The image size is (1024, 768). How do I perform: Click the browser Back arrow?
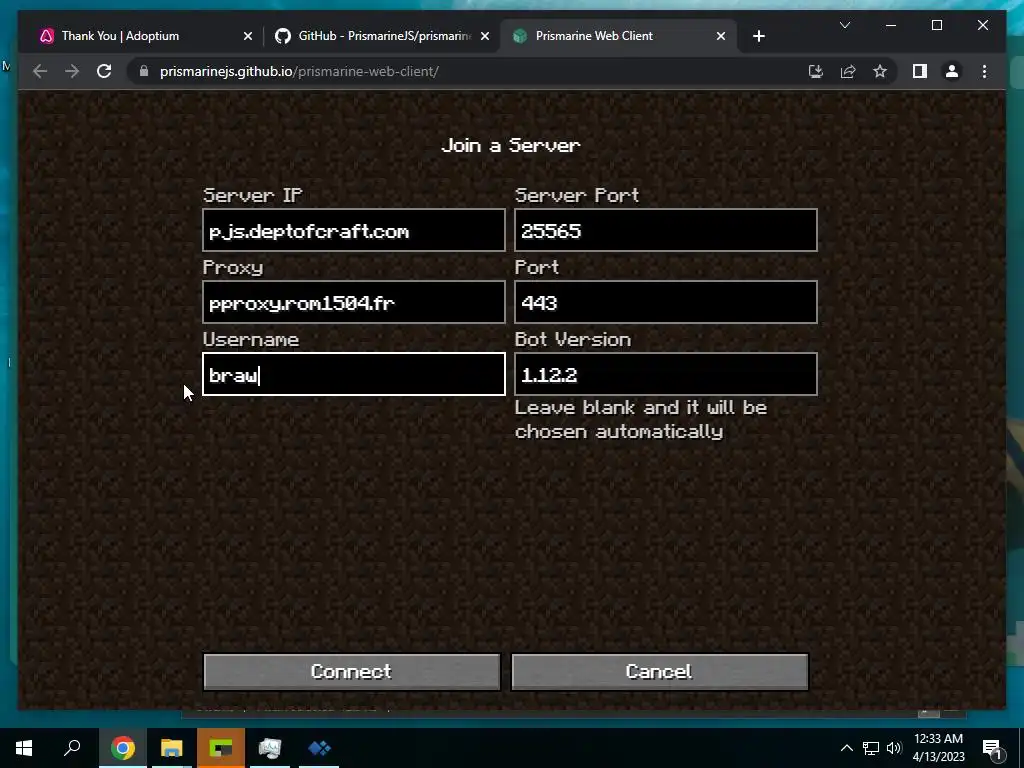pyautogui.click(x=40, y=71)
